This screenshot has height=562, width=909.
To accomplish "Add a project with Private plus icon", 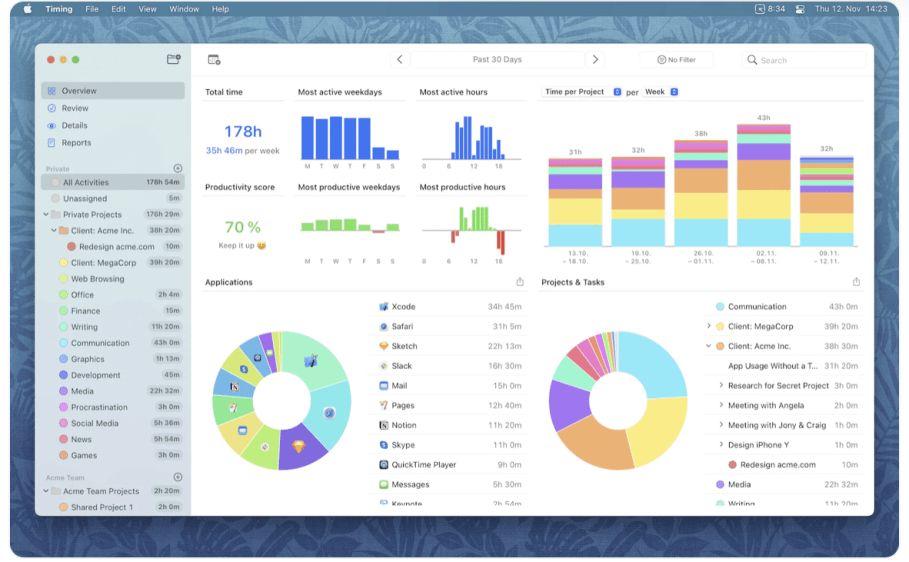I will click(178, 168).
